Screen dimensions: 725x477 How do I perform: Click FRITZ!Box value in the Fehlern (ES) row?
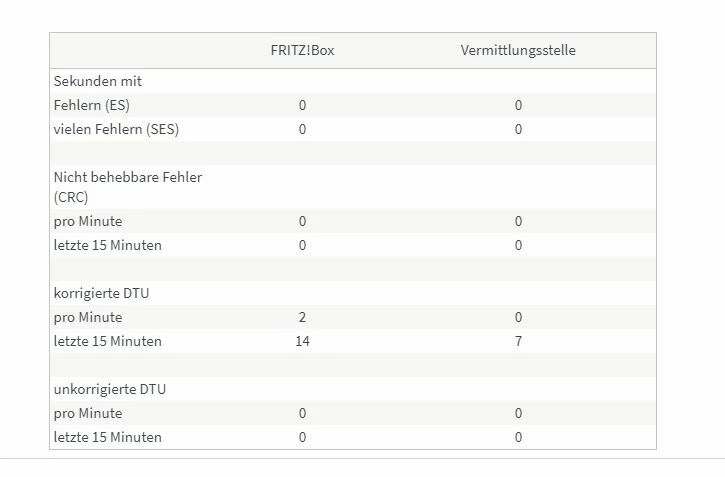(302, 105)
